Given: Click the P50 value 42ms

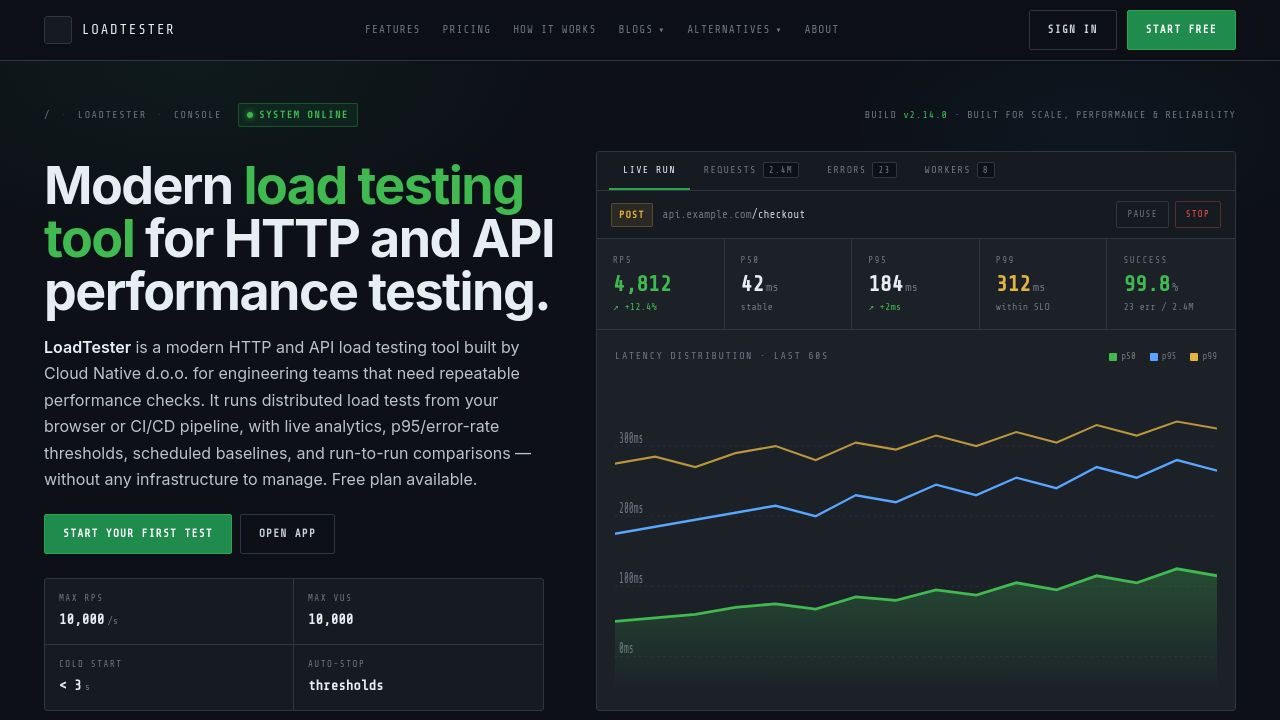Looking at the screenshot, I should coord(759,284).
